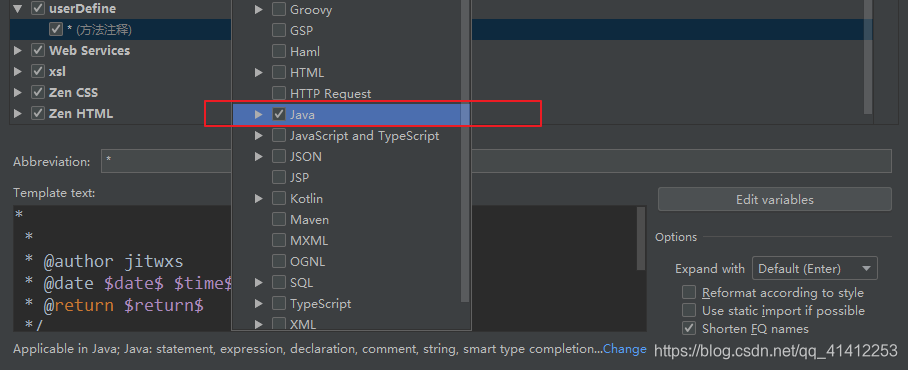This screenshot has height=370, width=908.
Task: Enable the HTTP Request context checkbox
Action: (279, 93)
